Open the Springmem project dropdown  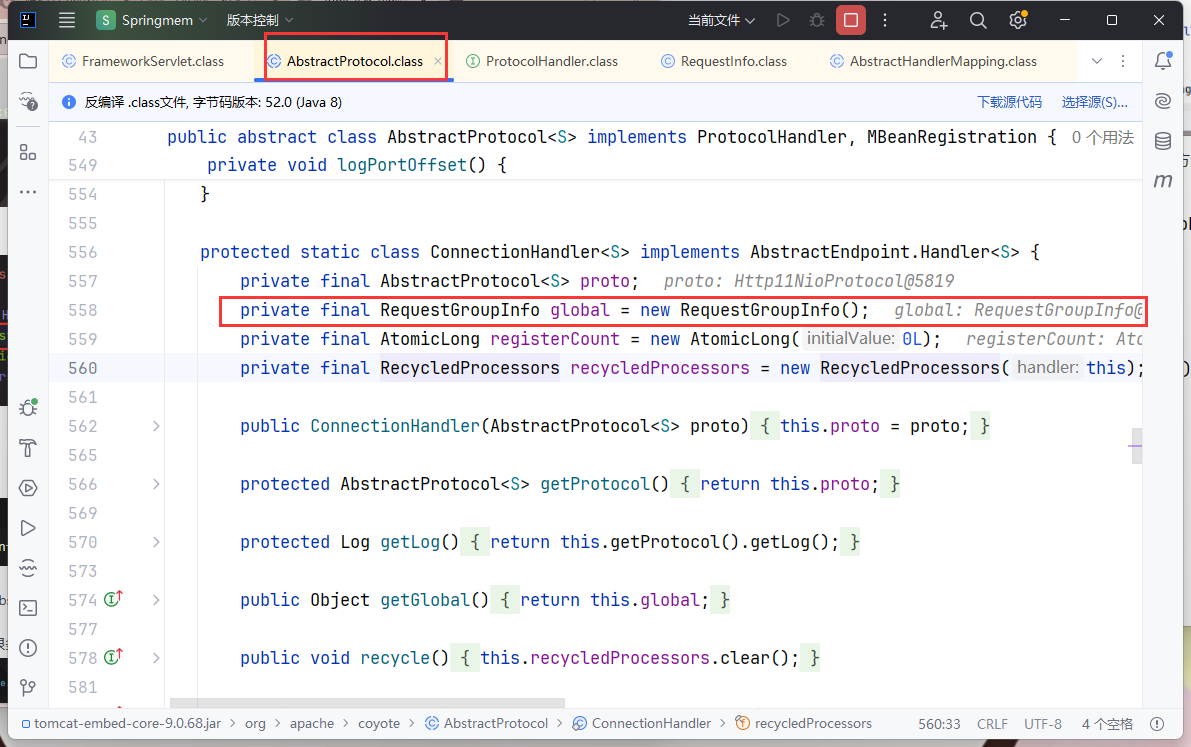pyautogui.click(x=152, y=20)
